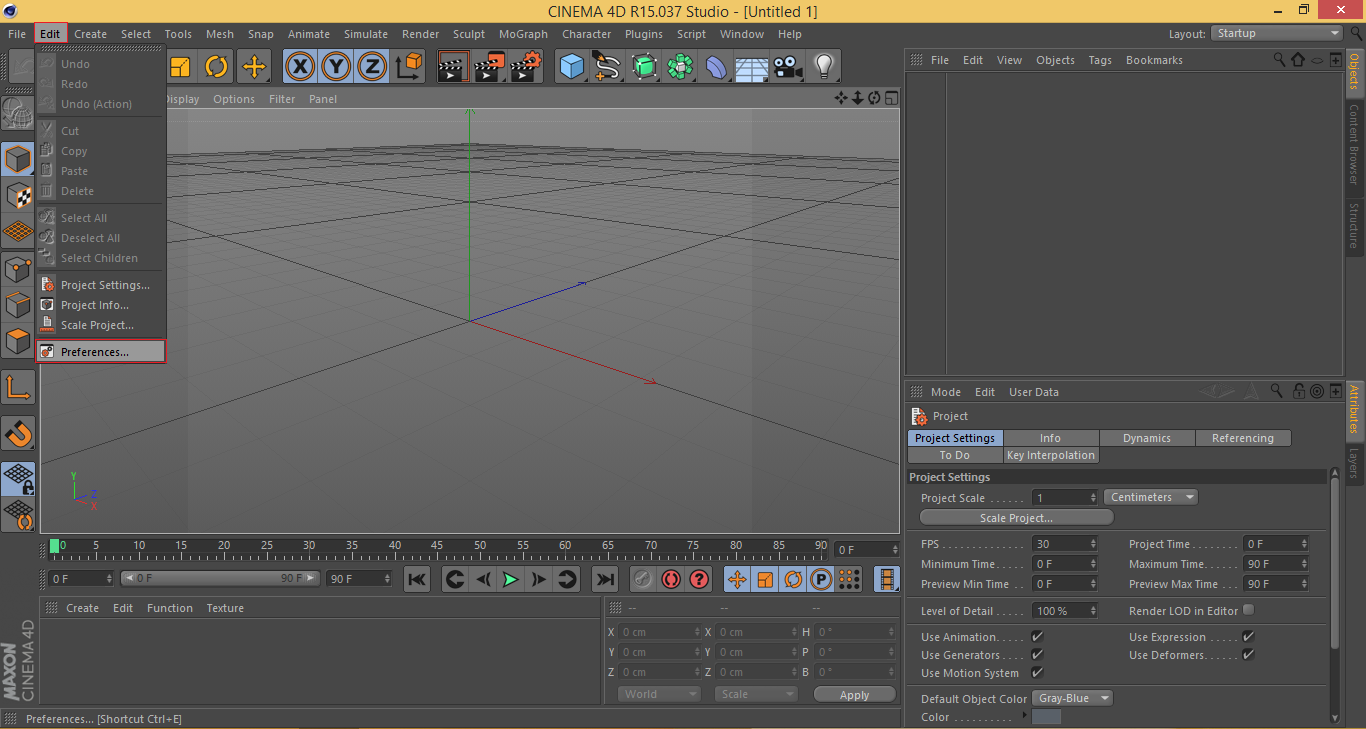The width and height of the screenshot is (1366, 729).
Task: Click frame 45 on timeline ruler
Action: tap(437, 546)
